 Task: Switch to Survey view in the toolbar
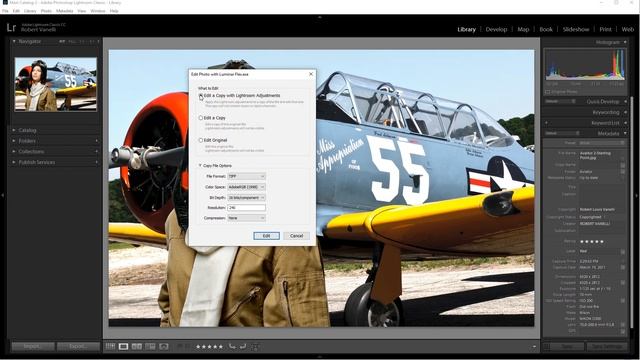tap(150, 347)
